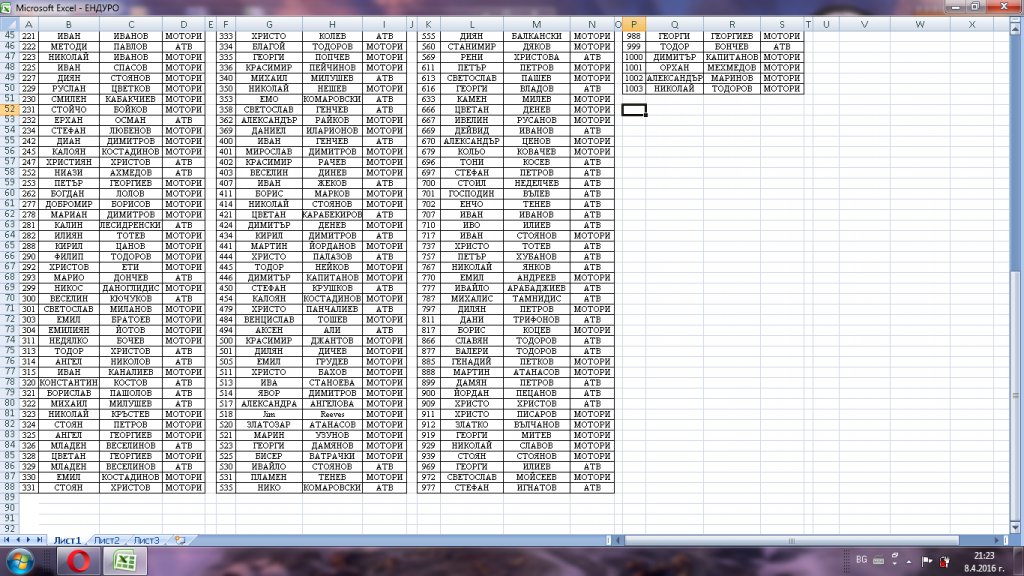Select the cell containing ХУБАНОВ
Screen dimensions: 1024x576
pyautogui.click(x=537, y=256)
